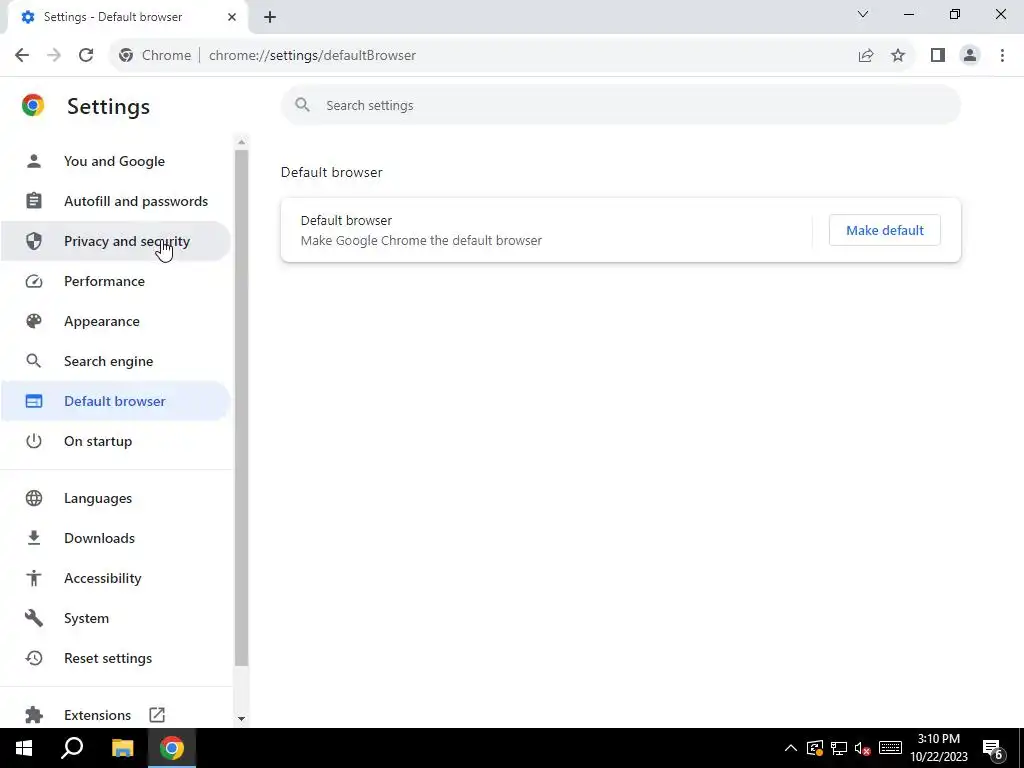Open a new tab with the plus button
Screen dimensions: 1024x768
pyautogui.click(x=270, y=17)
